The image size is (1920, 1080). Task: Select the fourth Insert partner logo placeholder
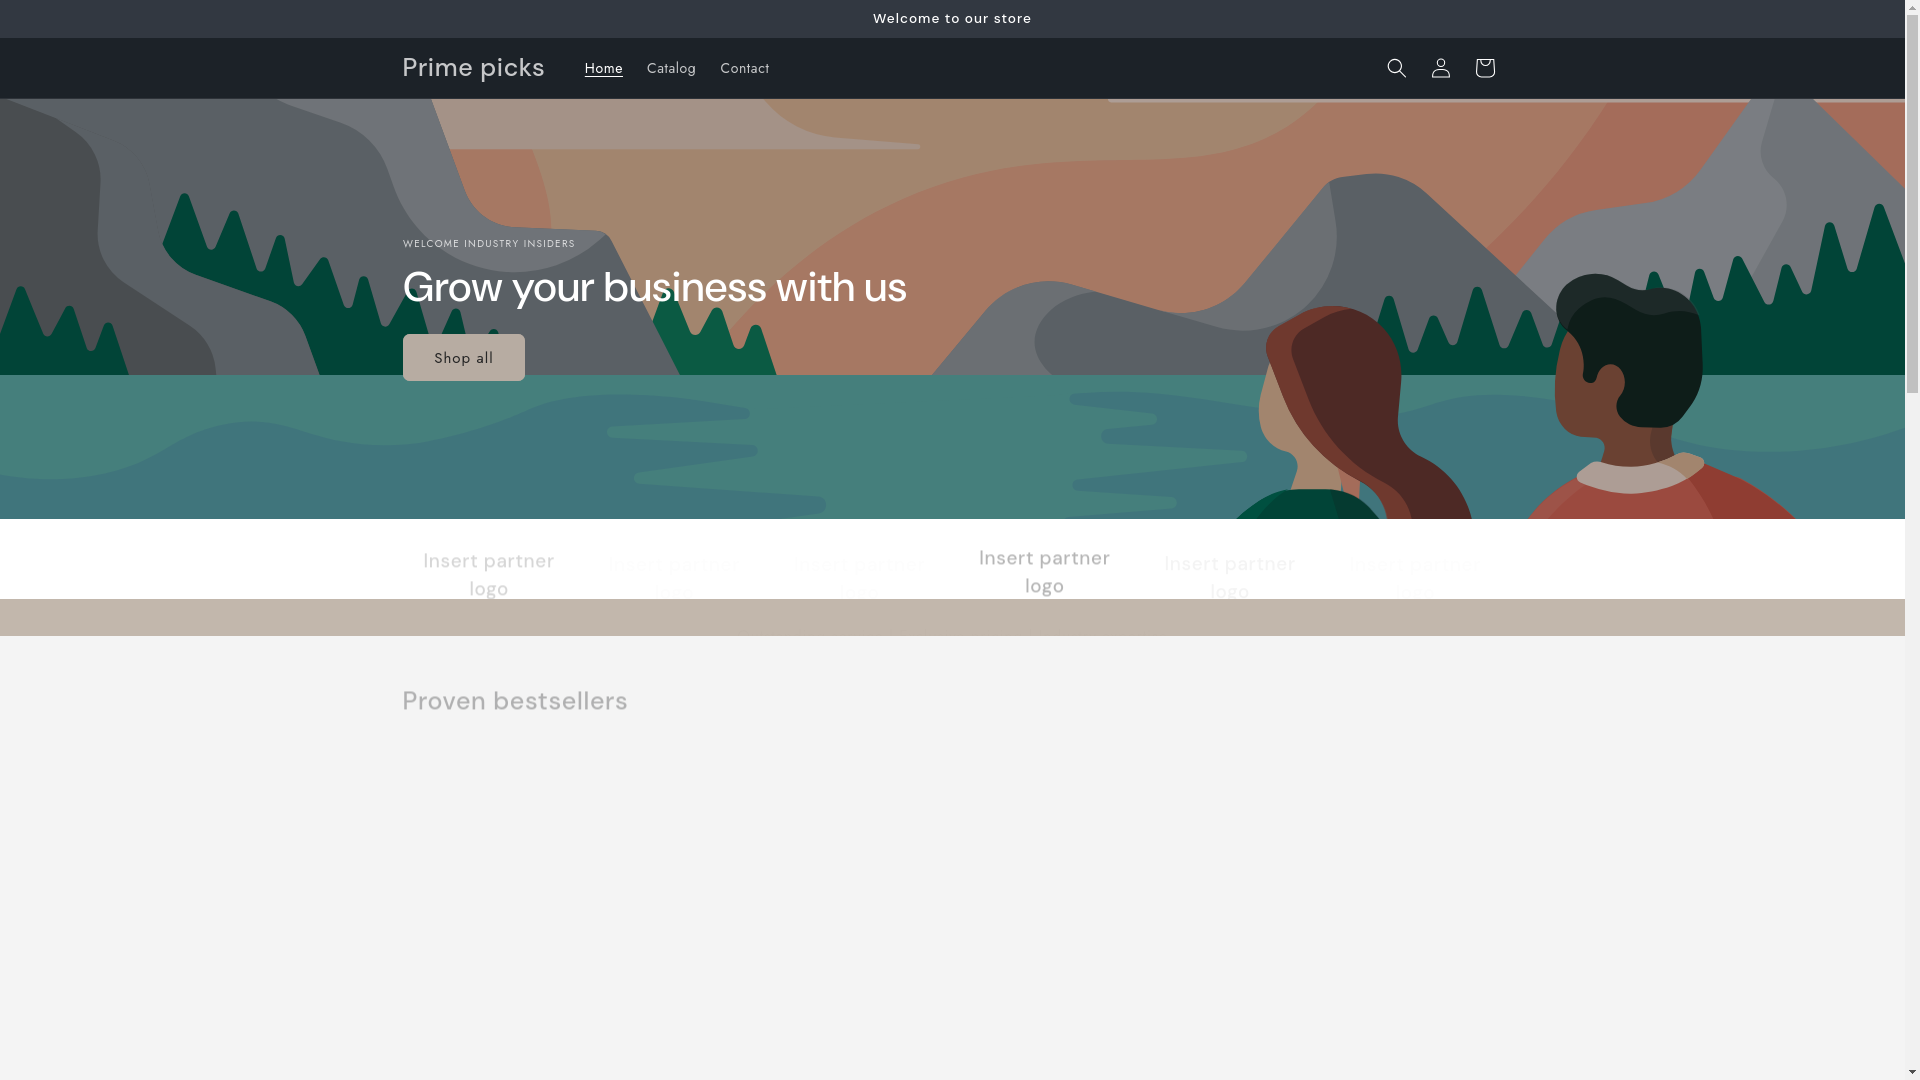(1044, 571)
